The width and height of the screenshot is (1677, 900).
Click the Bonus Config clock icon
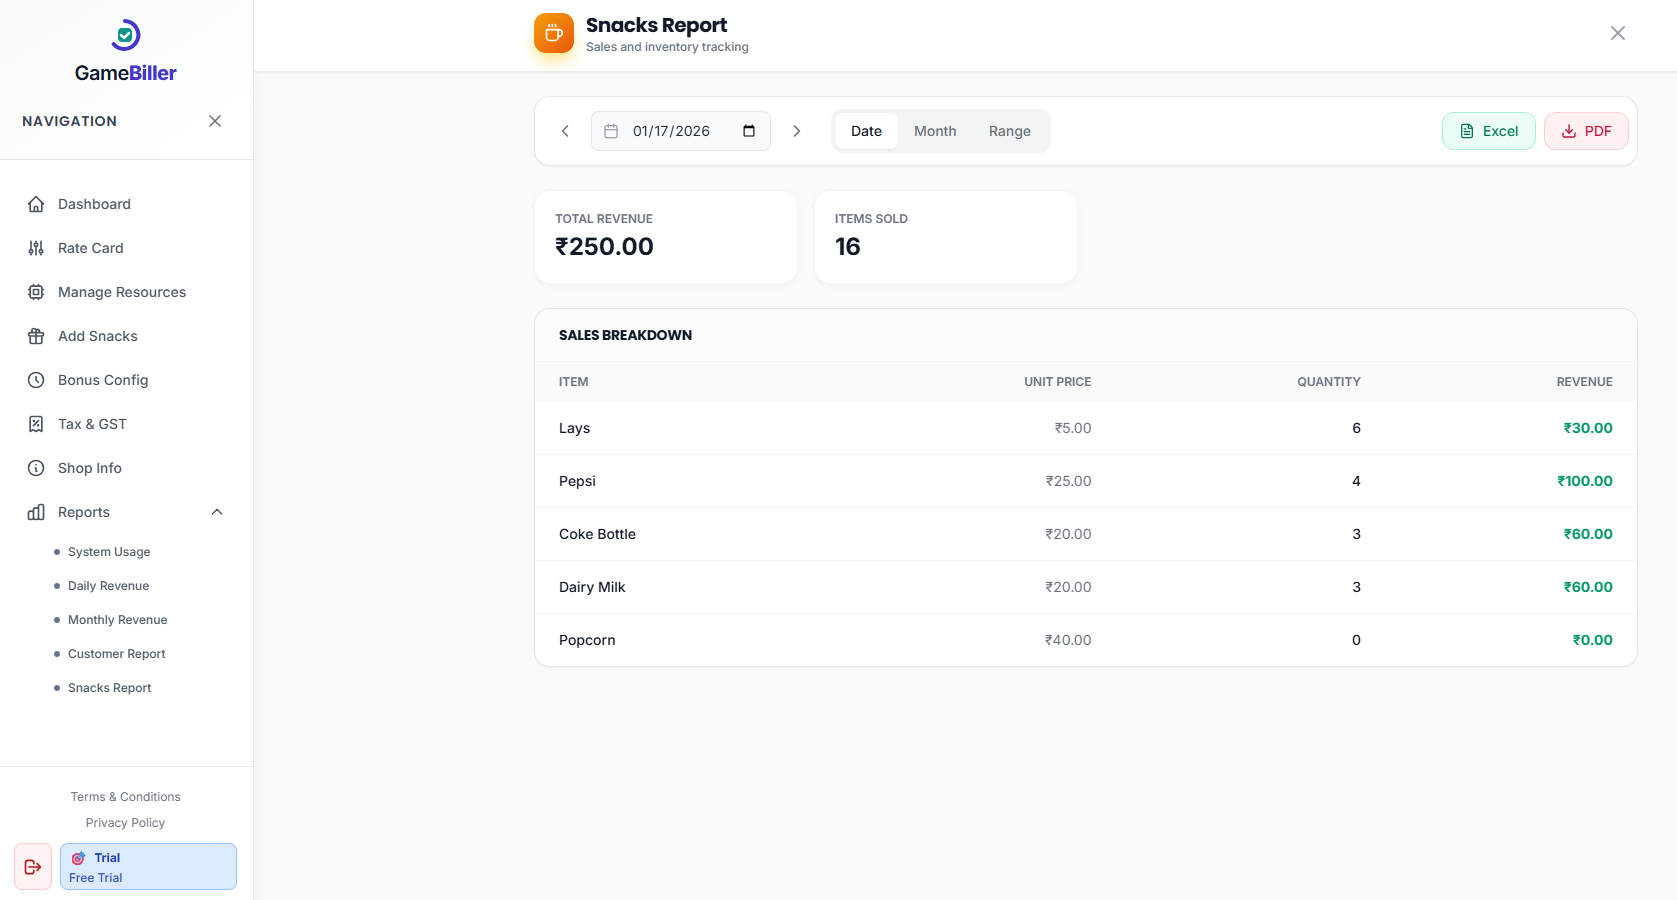[36, 380]
